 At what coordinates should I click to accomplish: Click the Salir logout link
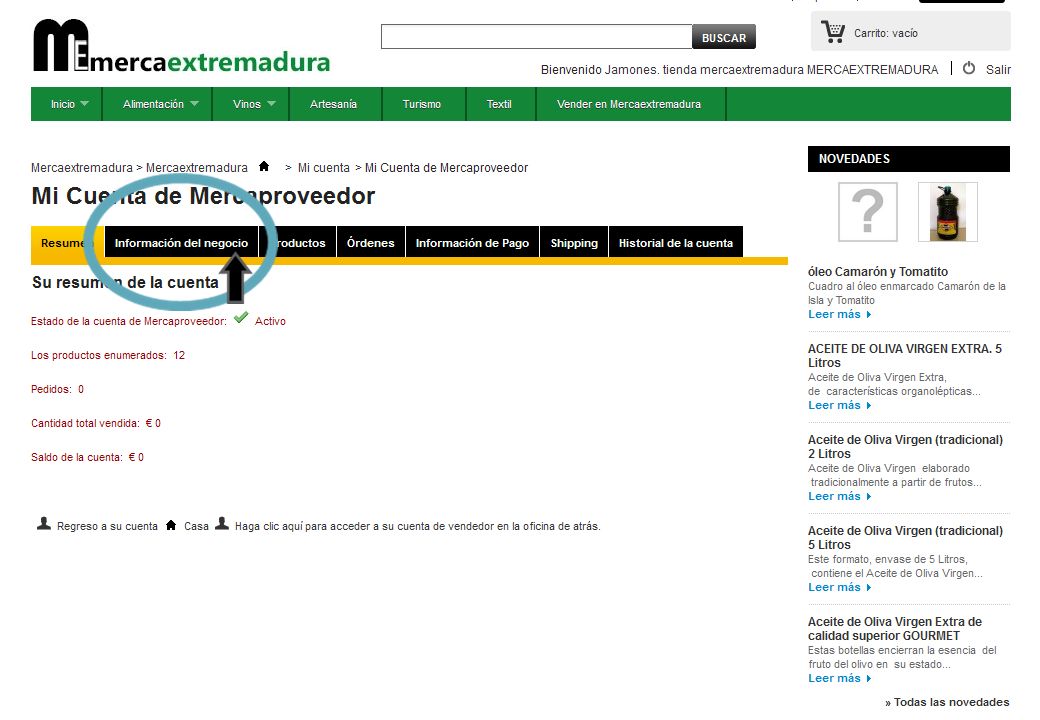coord(998,70)
